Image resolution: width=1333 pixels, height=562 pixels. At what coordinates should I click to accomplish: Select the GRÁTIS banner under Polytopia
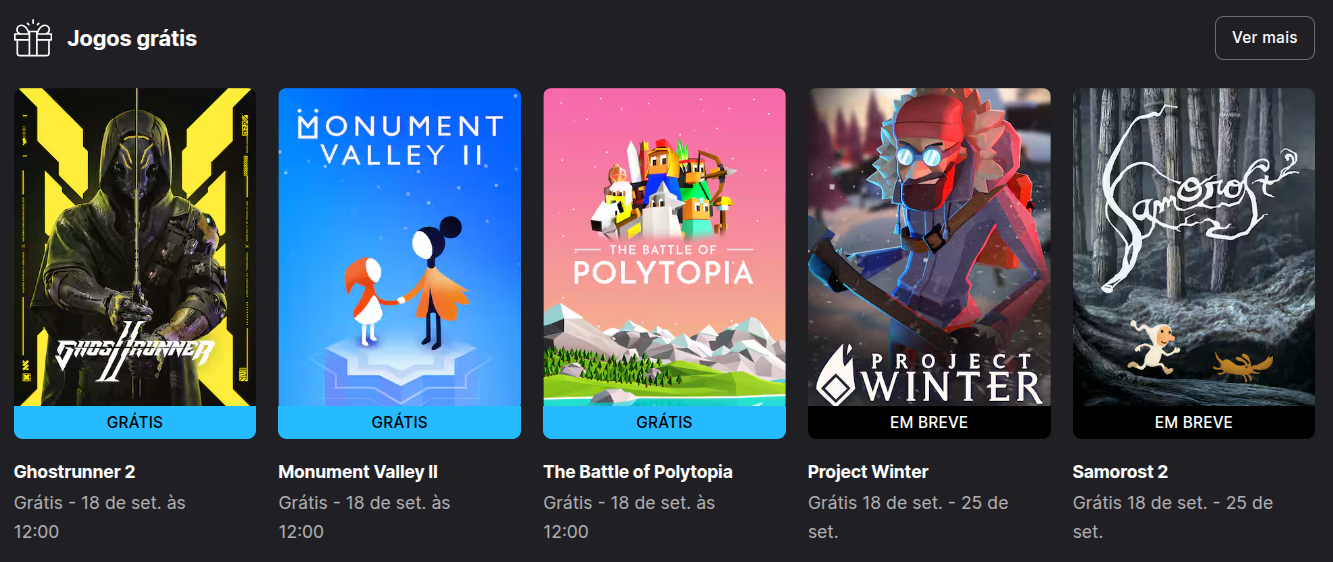pyautogui.click(x=664, y=422)
